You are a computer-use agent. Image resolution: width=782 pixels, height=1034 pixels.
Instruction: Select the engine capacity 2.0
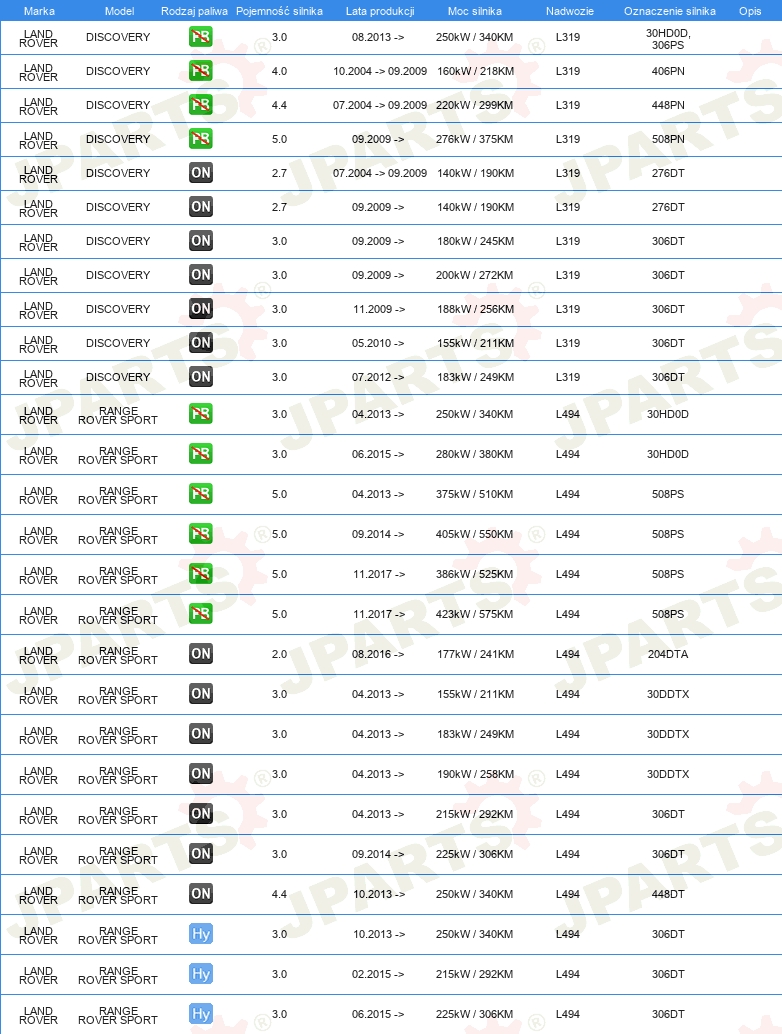click(280, 654)
